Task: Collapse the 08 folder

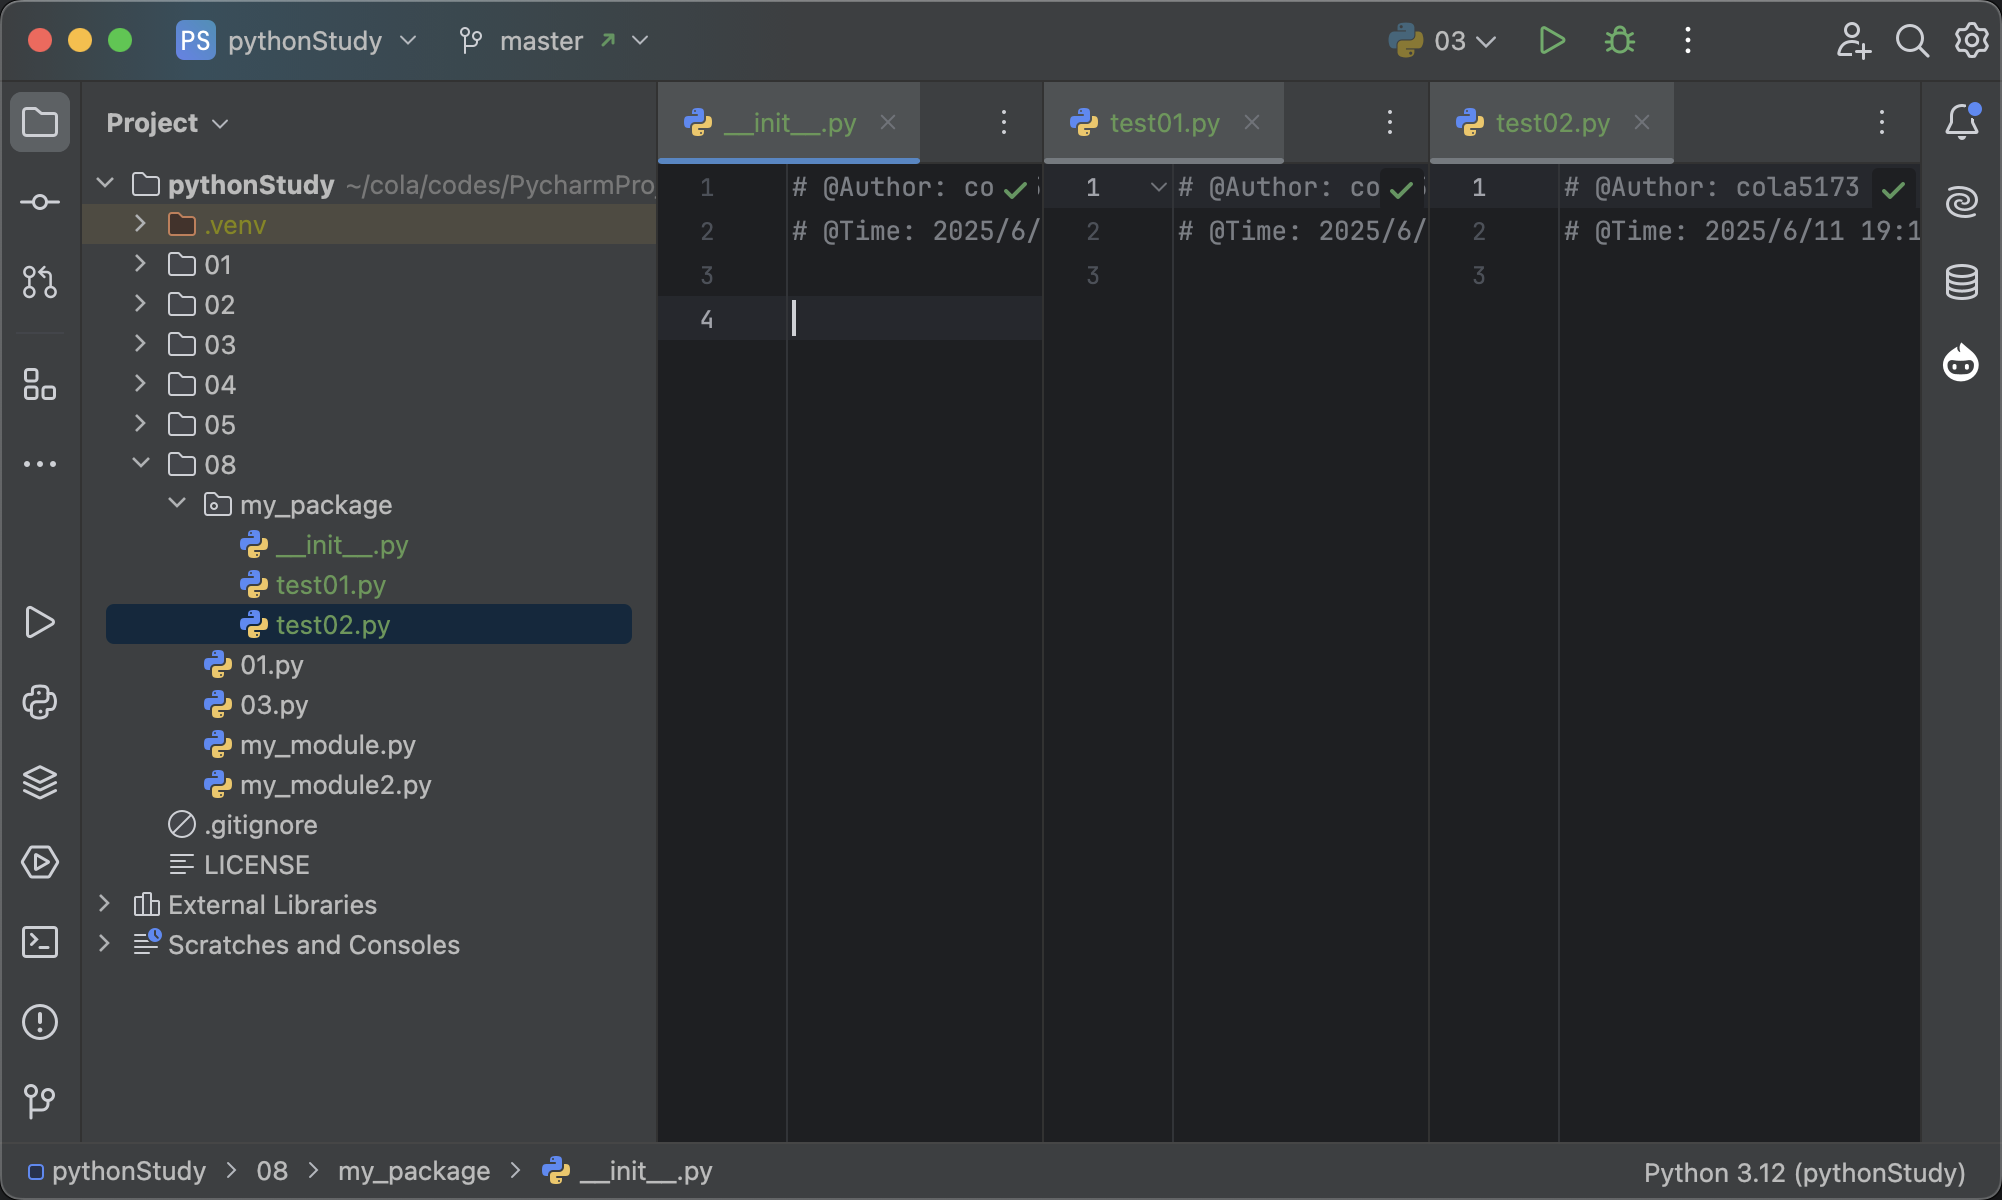Action: tap(141, 463)
